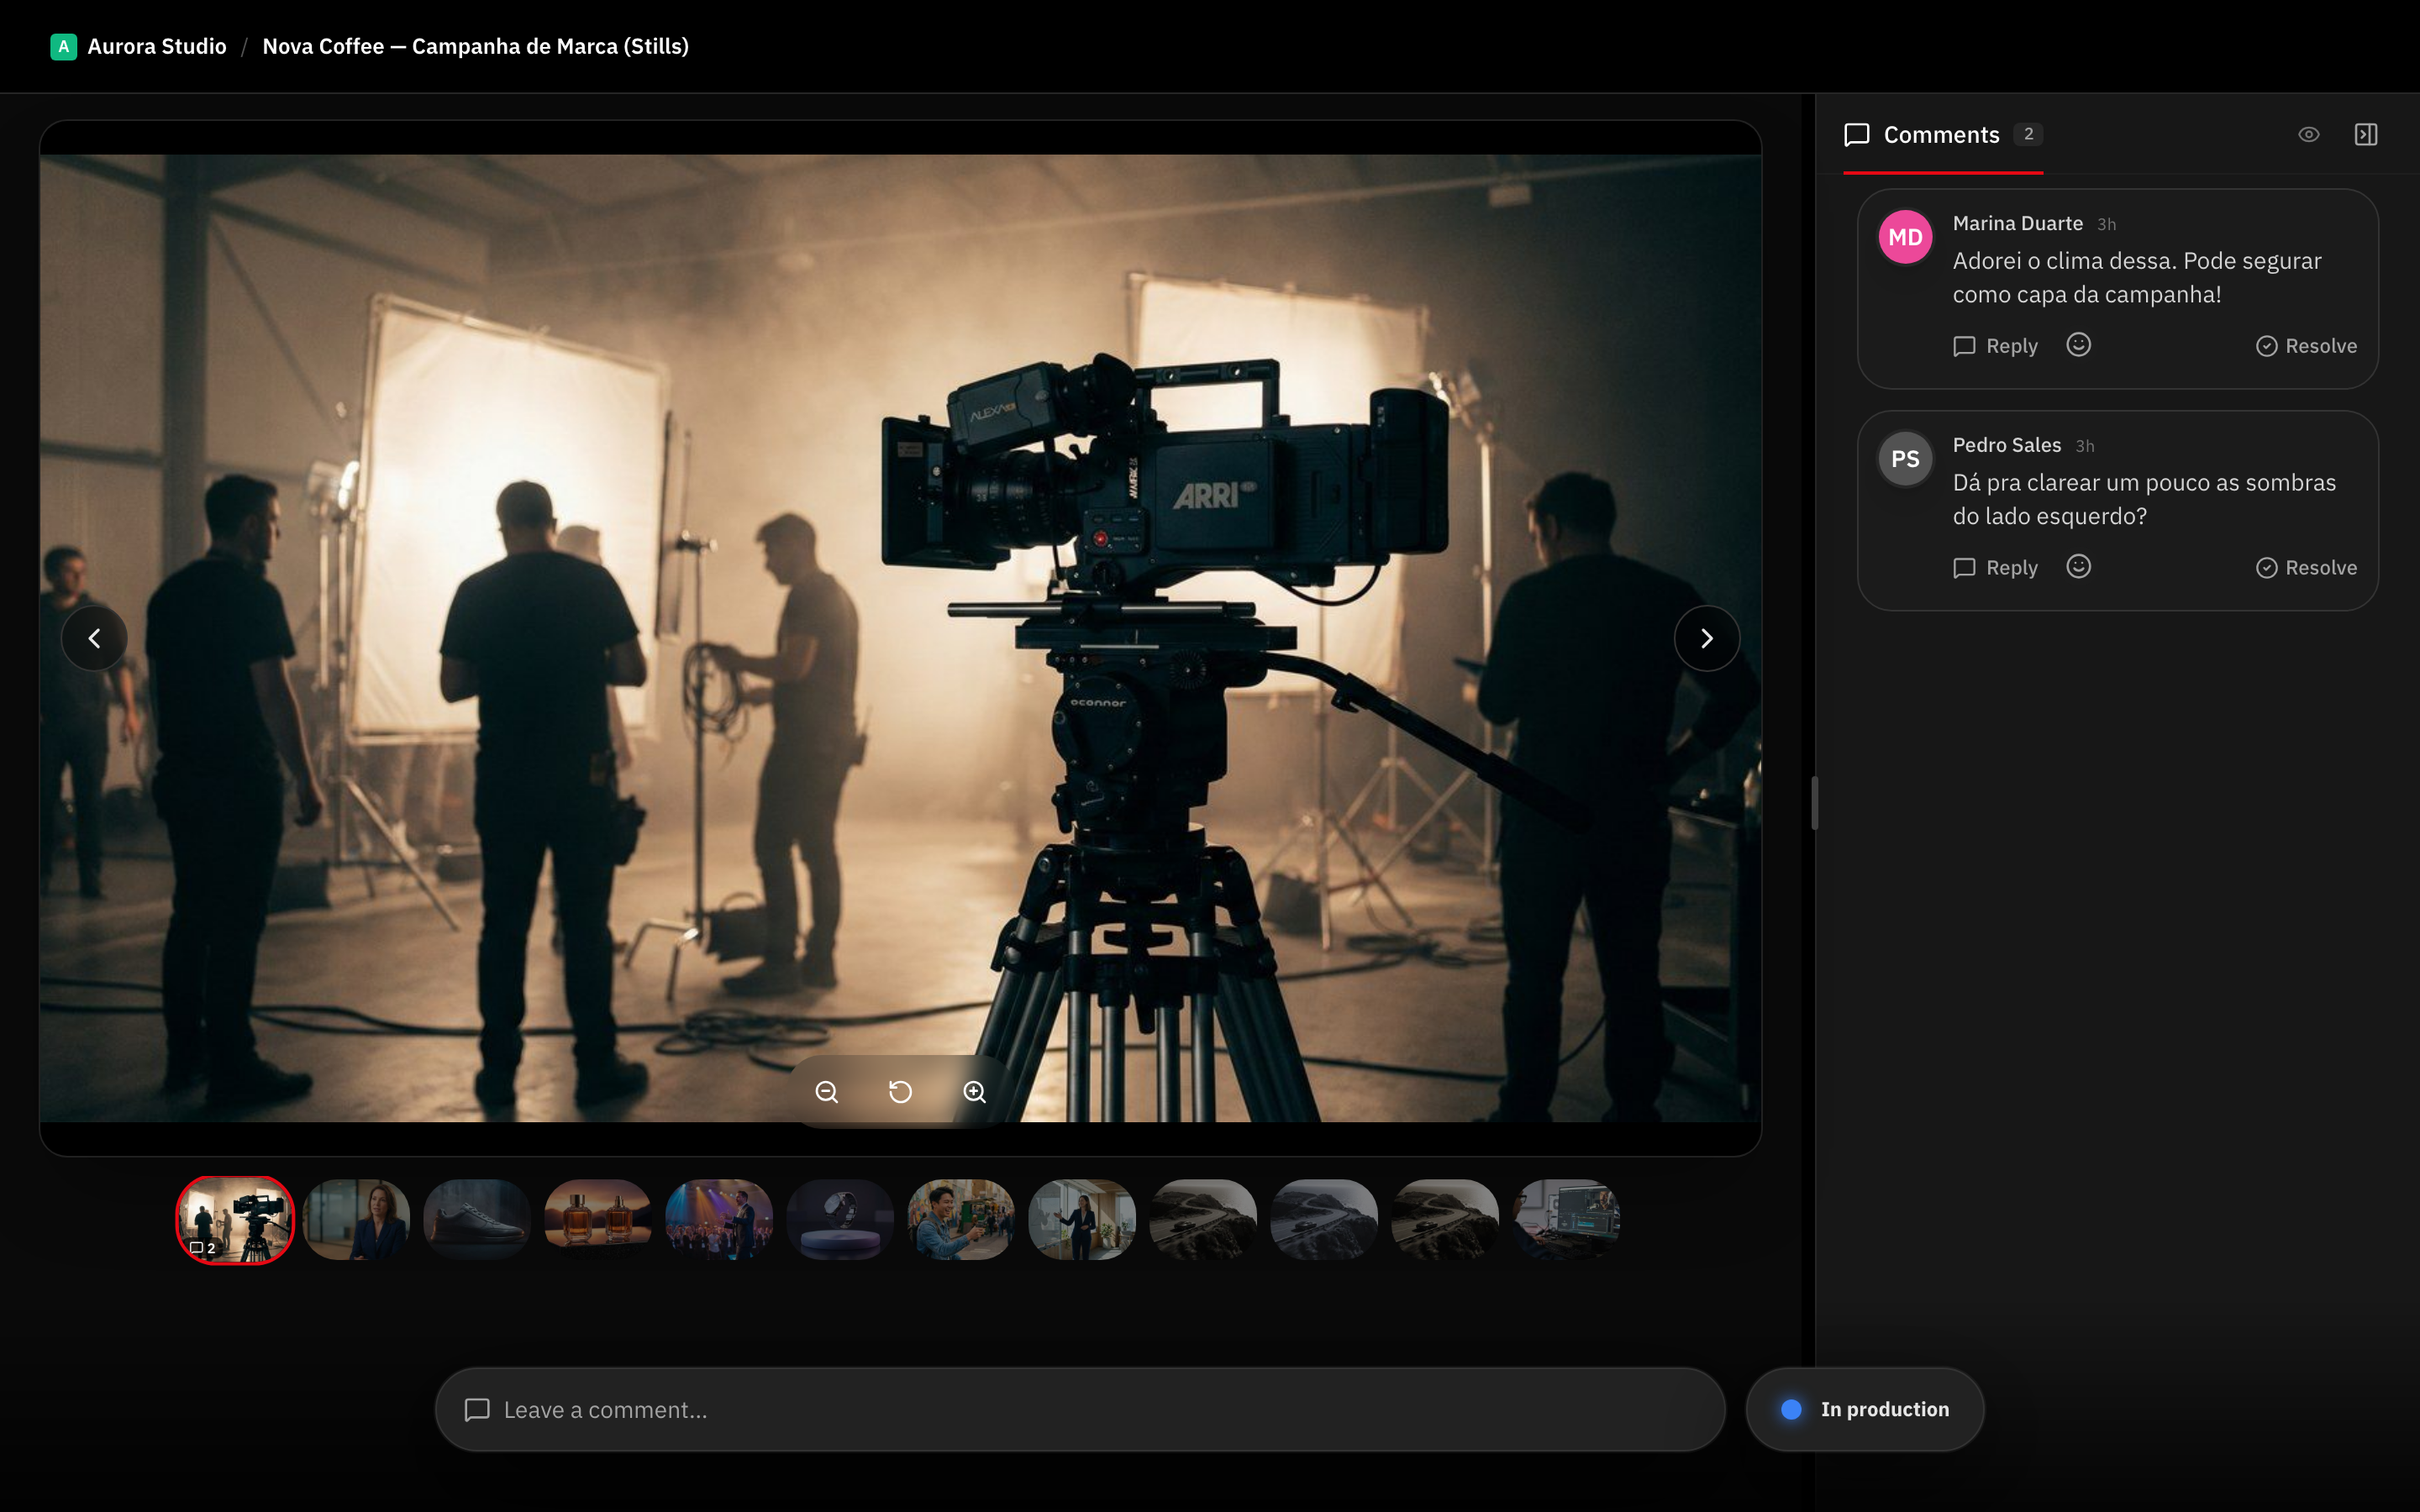Click the zoom in magnifier icon
Image resolution: width=2420 pixels, height=1512 pixels.
point(974,1092)
